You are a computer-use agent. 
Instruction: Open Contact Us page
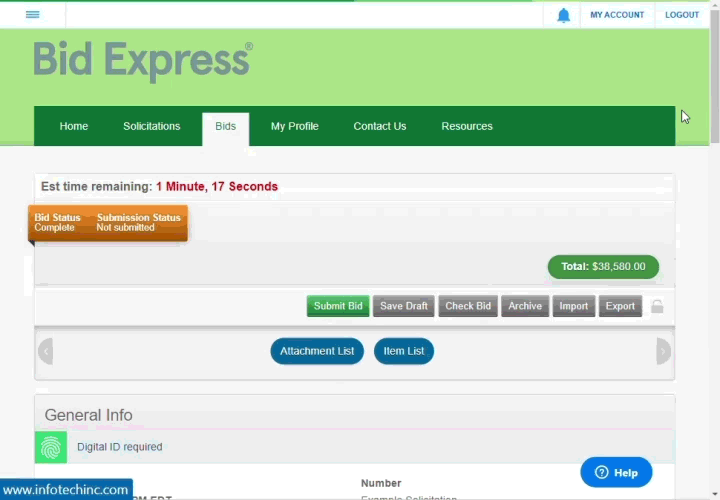click(x=380, y=126)
